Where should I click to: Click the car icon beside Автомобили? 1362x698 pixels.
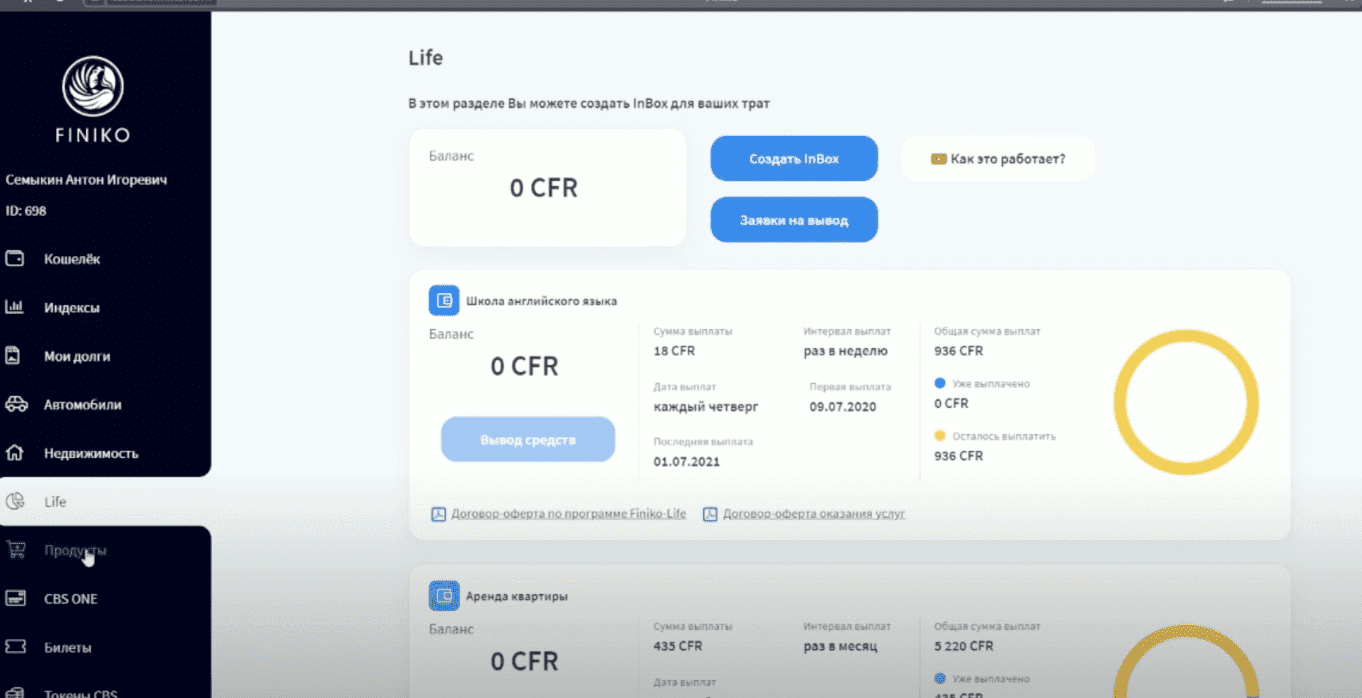tap(16, 404)
